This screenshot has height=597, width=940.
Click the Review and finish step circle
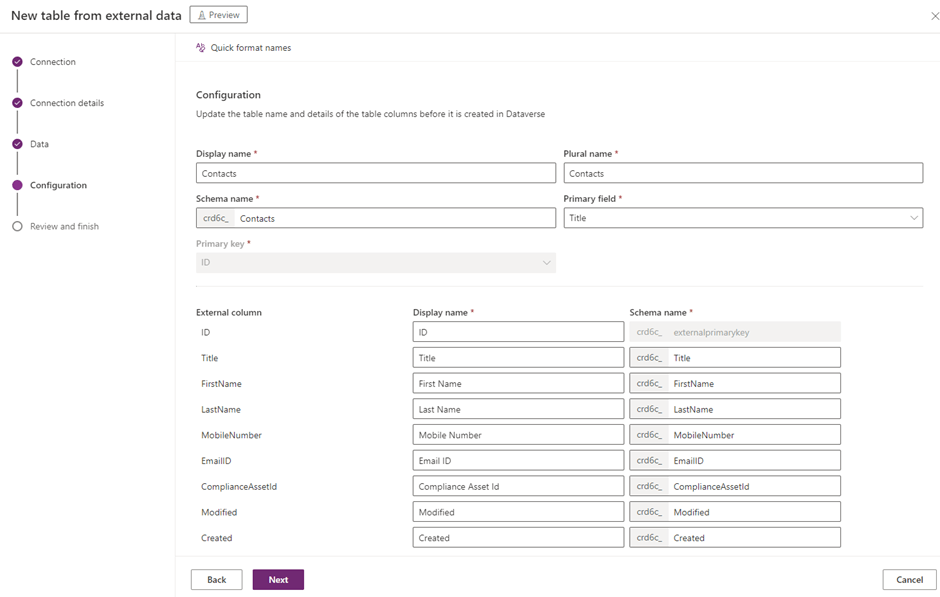[17, 226]
